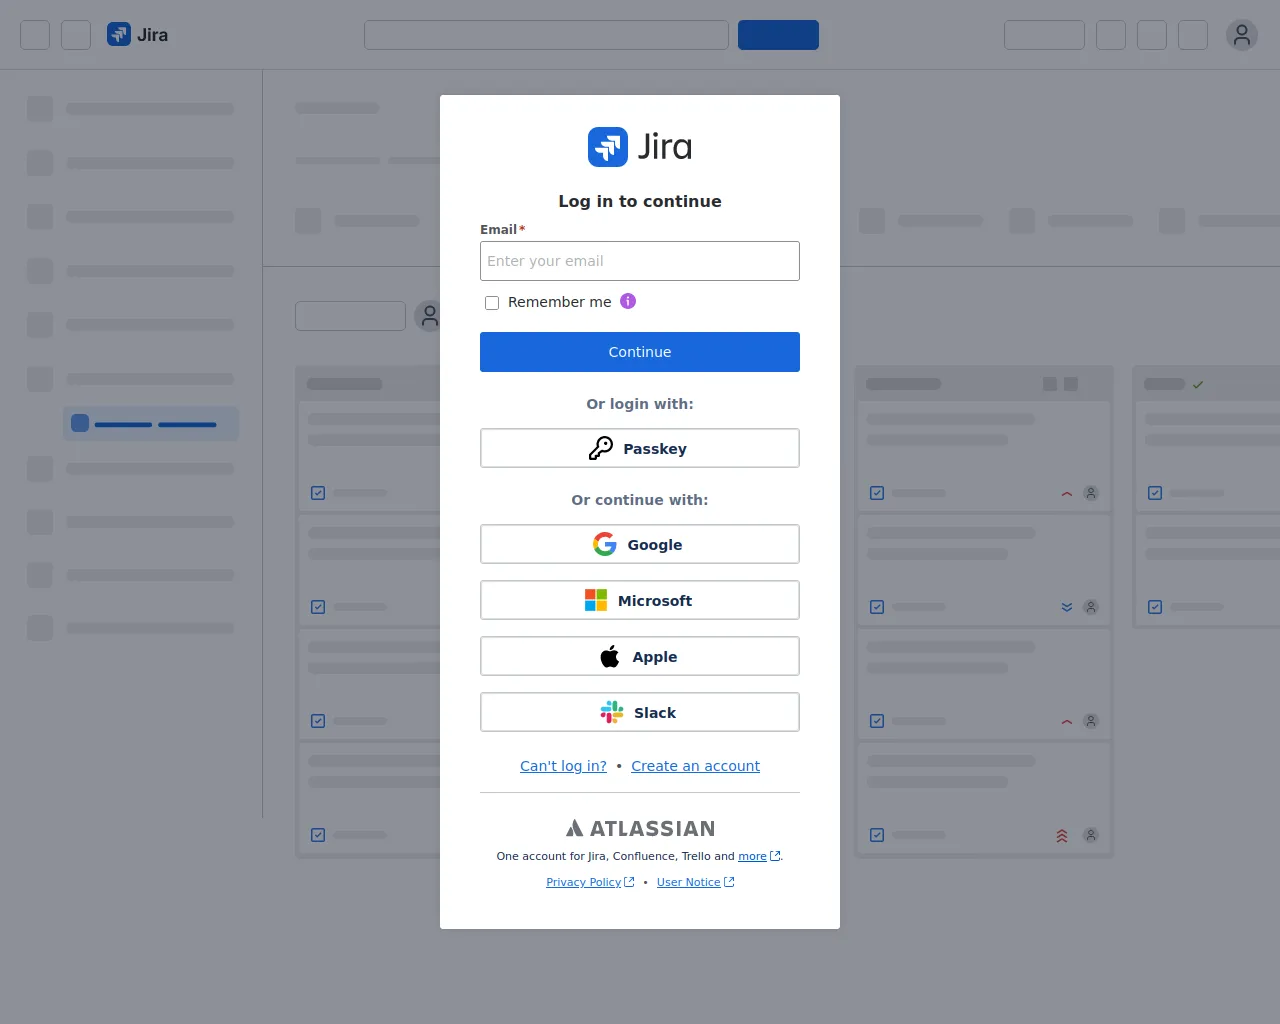Log in using the Slack option
The height and width of the screenshot is (1024, 1280).
(x=639, y=712)
